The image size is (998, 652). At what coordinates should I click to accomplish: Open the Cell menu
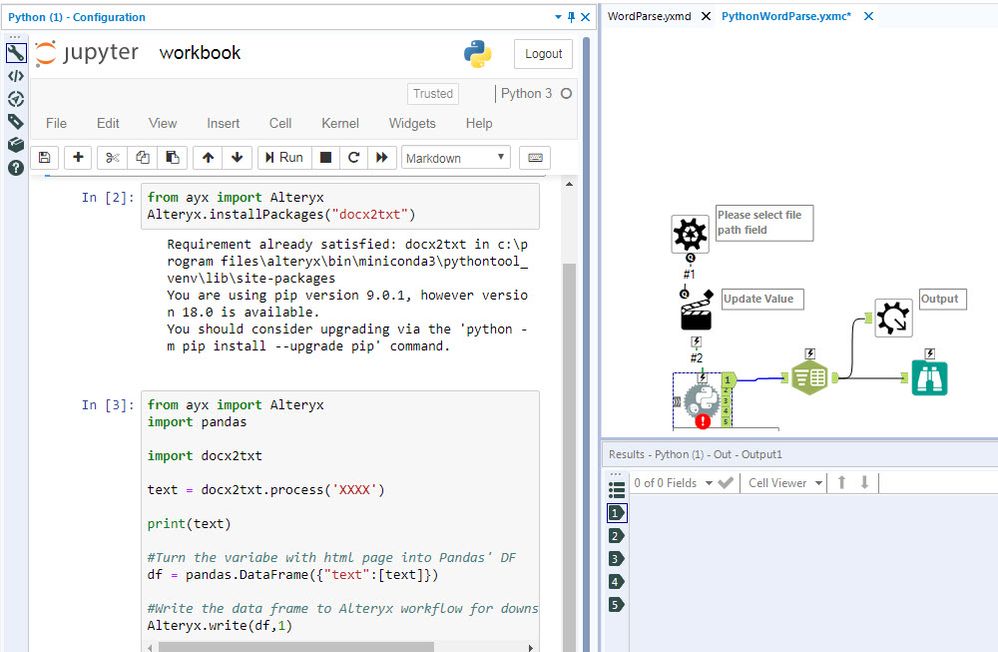coord(280,123)
